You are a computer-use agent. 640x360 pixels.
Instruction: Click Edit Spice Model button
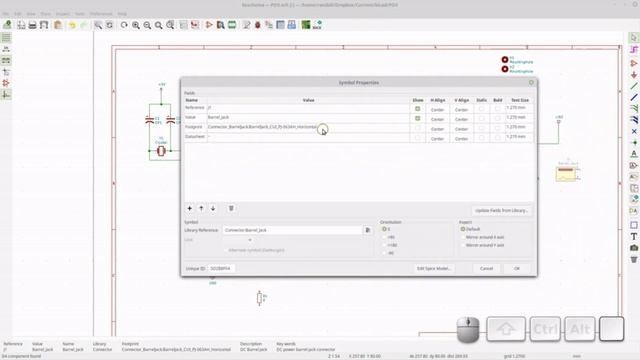(433, 269)
